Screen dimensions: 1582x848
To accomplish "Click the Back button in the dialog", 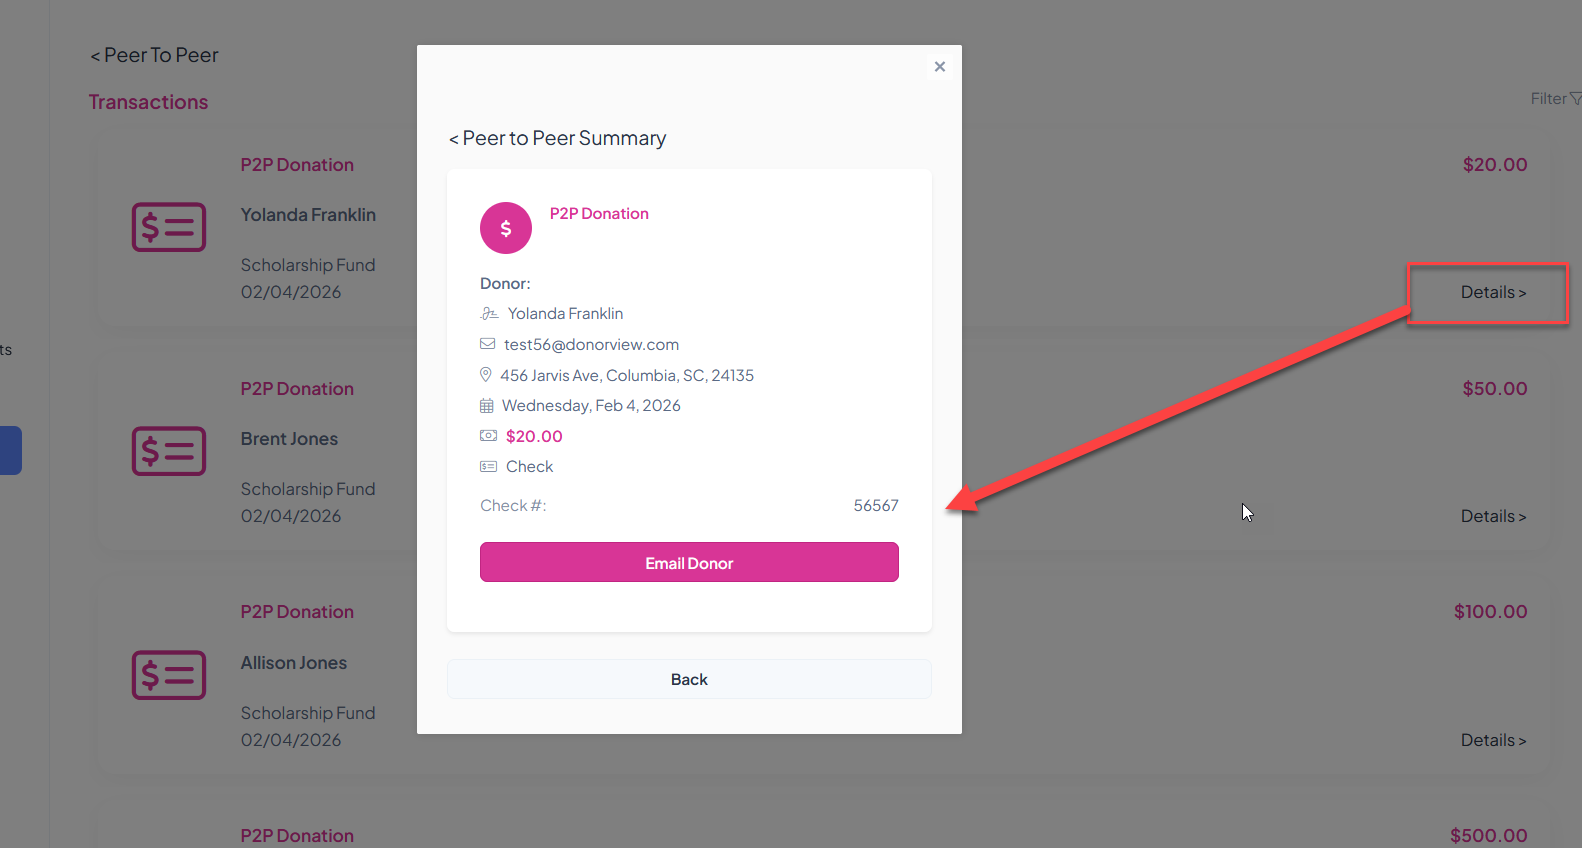I will pyautogui.click(x=689, y=679).
